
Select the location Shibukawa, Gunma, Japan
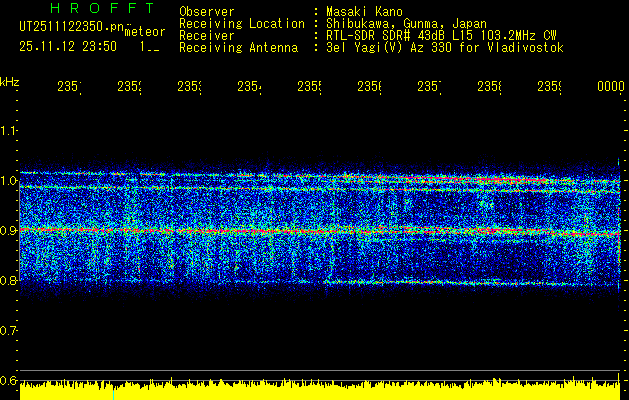click(406, 24)
